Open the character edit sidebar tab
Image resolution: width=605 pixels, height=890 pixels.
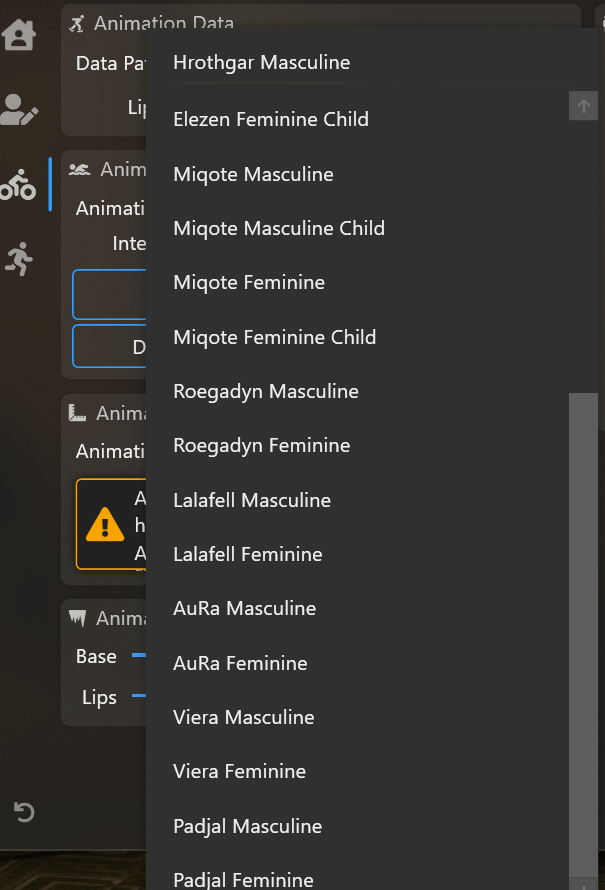pos(19,109)
